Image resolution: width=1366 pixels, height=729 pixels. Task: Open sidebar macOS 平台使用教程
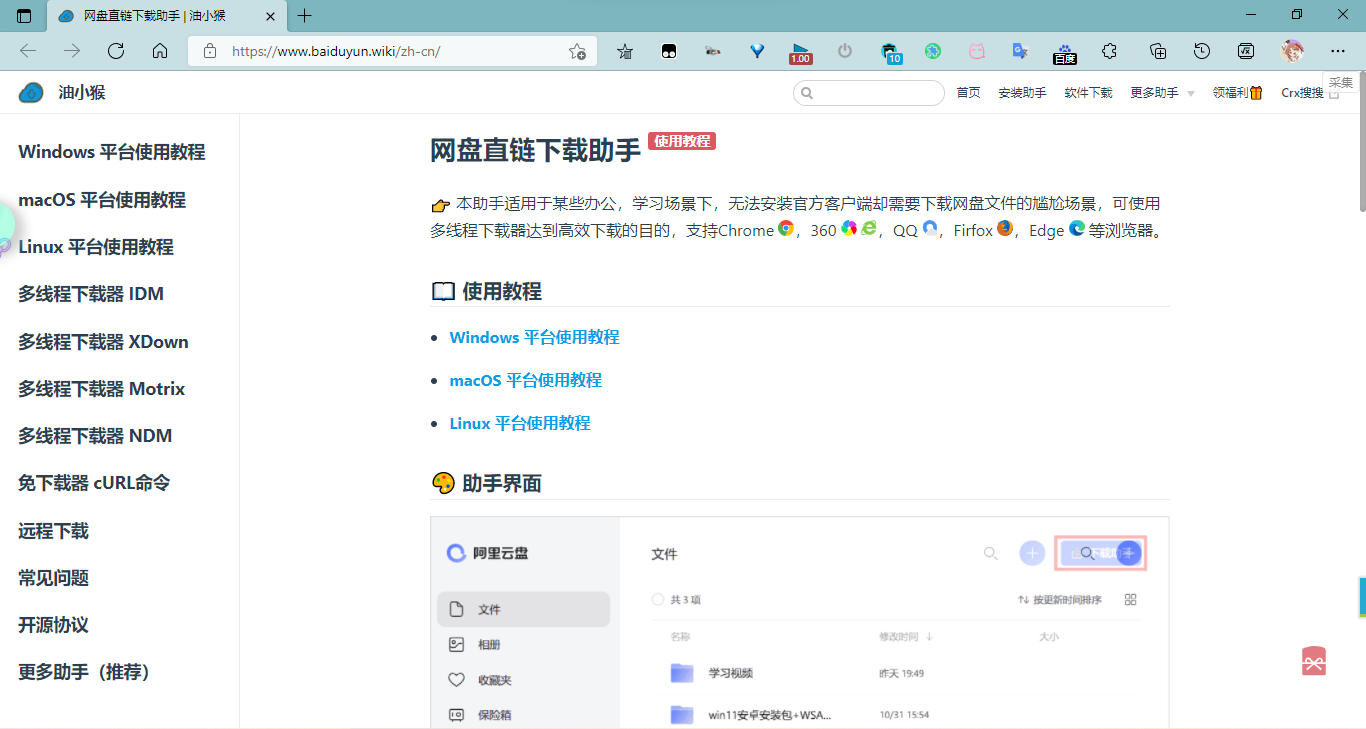pyautogui.click(x=102, y=200)
